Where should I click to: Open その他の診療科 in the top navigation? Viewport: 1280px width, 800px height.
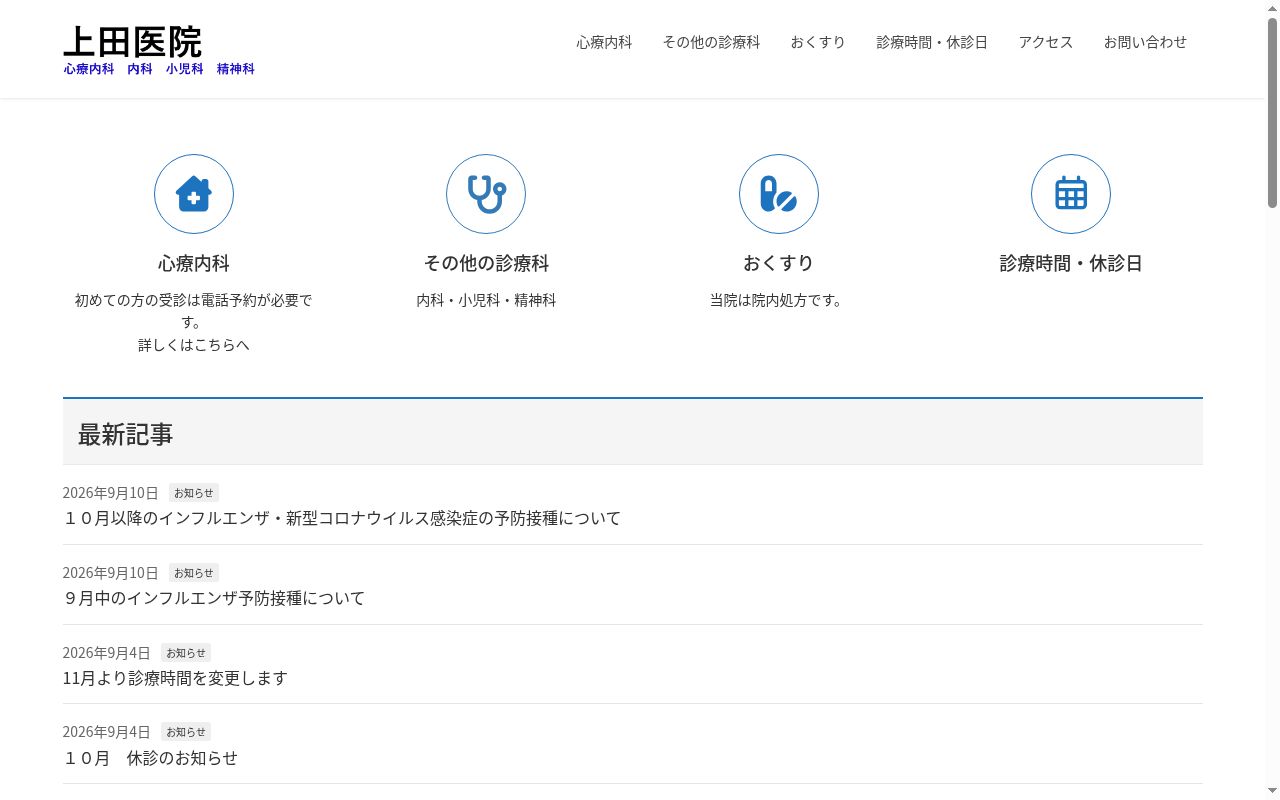[x=711, y=42]
